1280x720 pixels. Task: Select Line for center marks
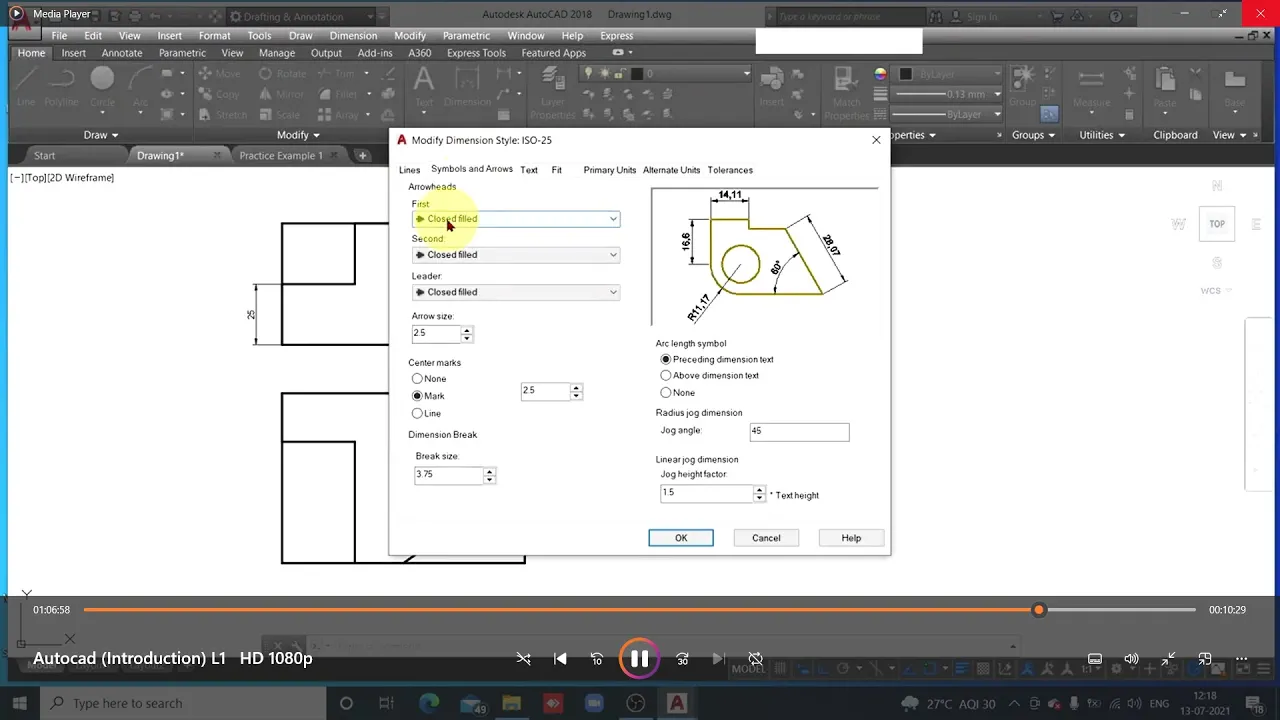(417, 413)
